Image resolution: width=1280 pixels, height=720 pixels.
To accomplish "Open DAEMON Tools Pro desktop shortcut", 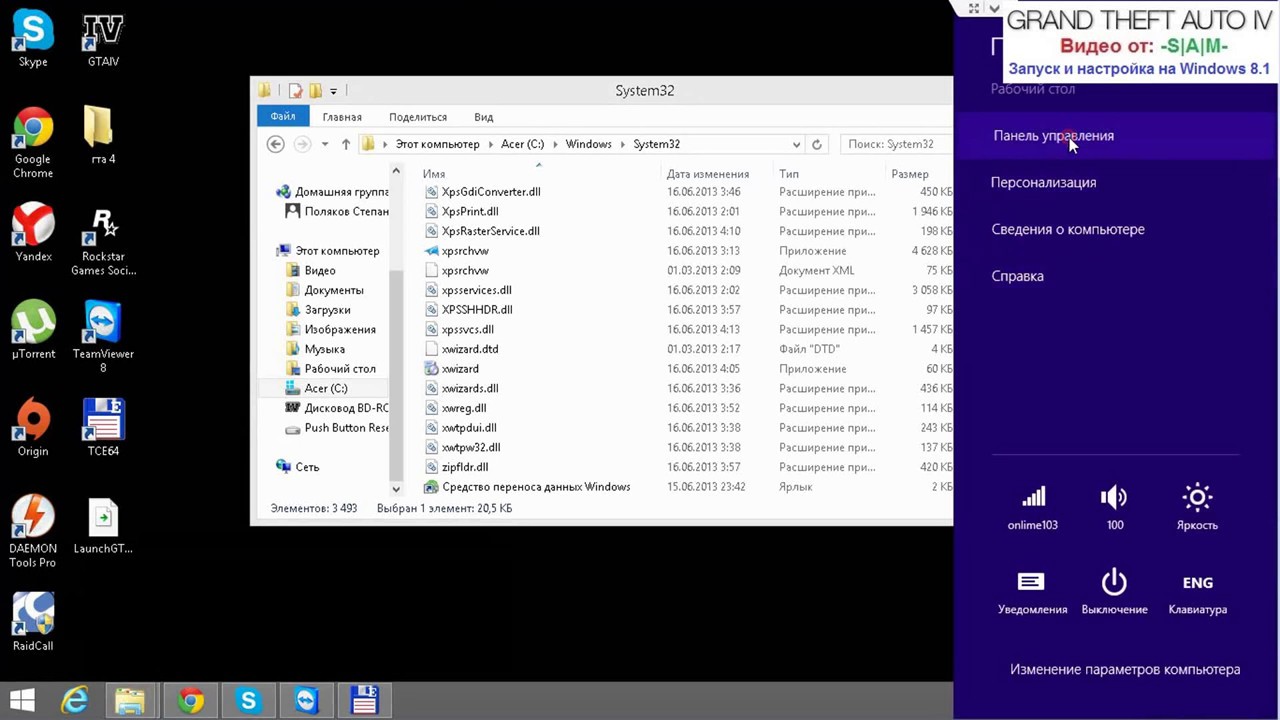I will coord(33,532).
